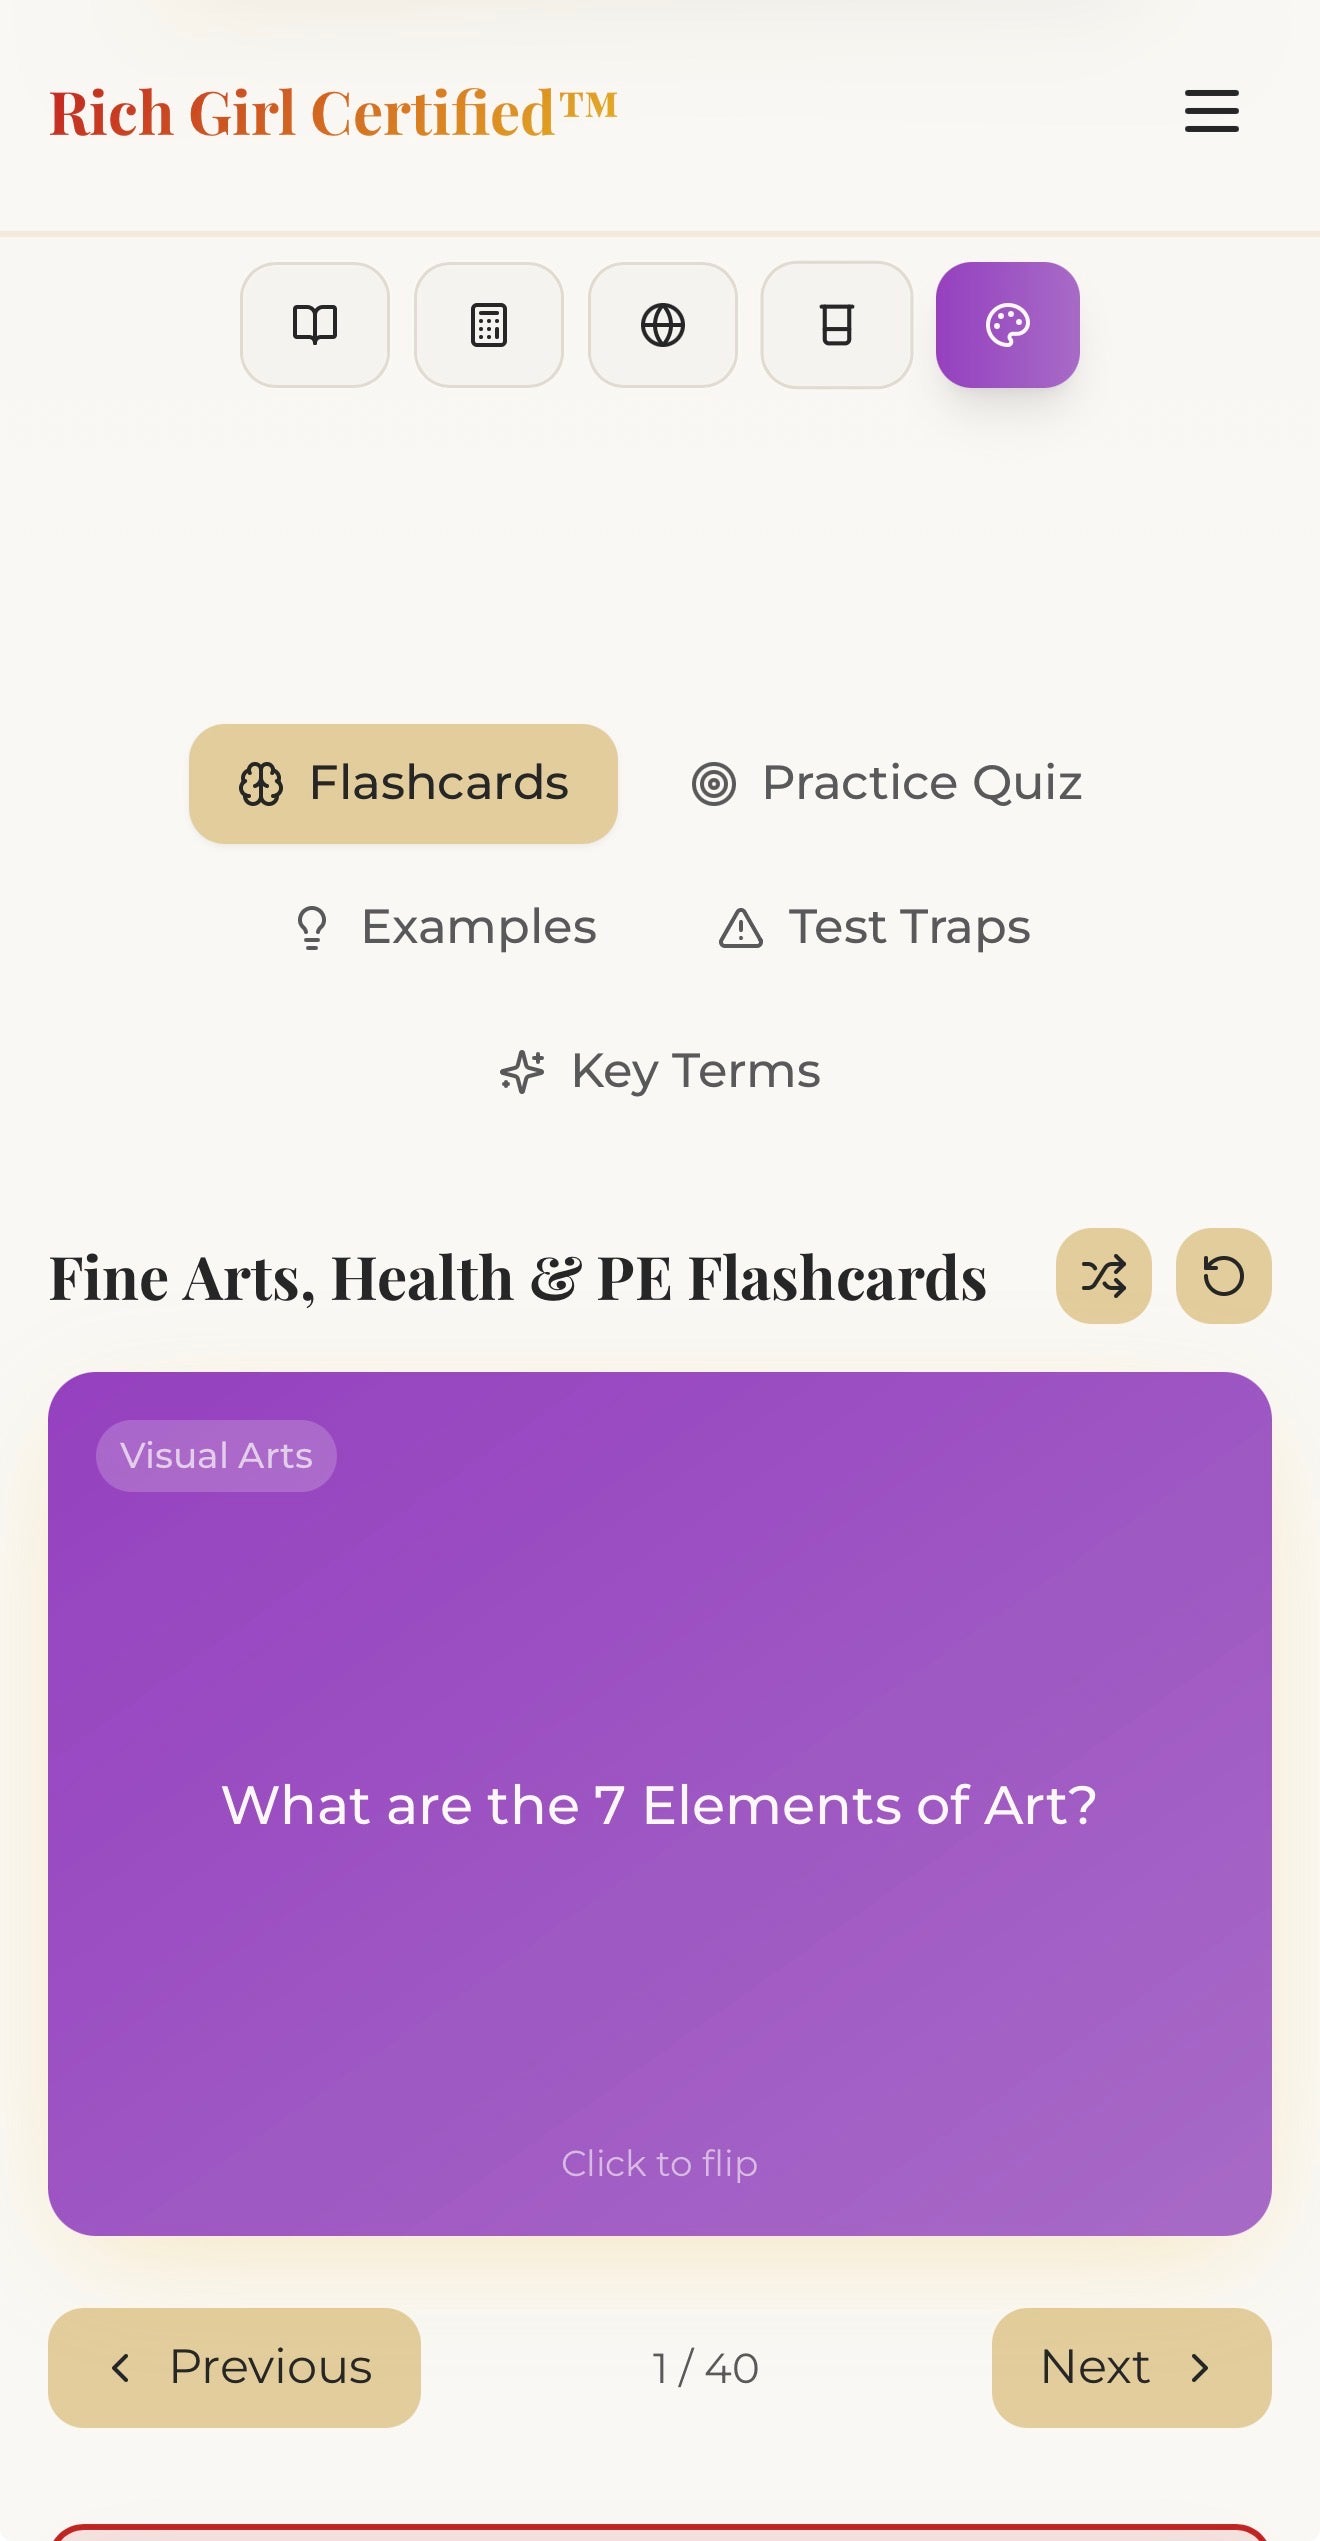Viewport: 1320px width, 2541px height.
Task: Open the calculator Math subject icon
Action: [489, 325]
